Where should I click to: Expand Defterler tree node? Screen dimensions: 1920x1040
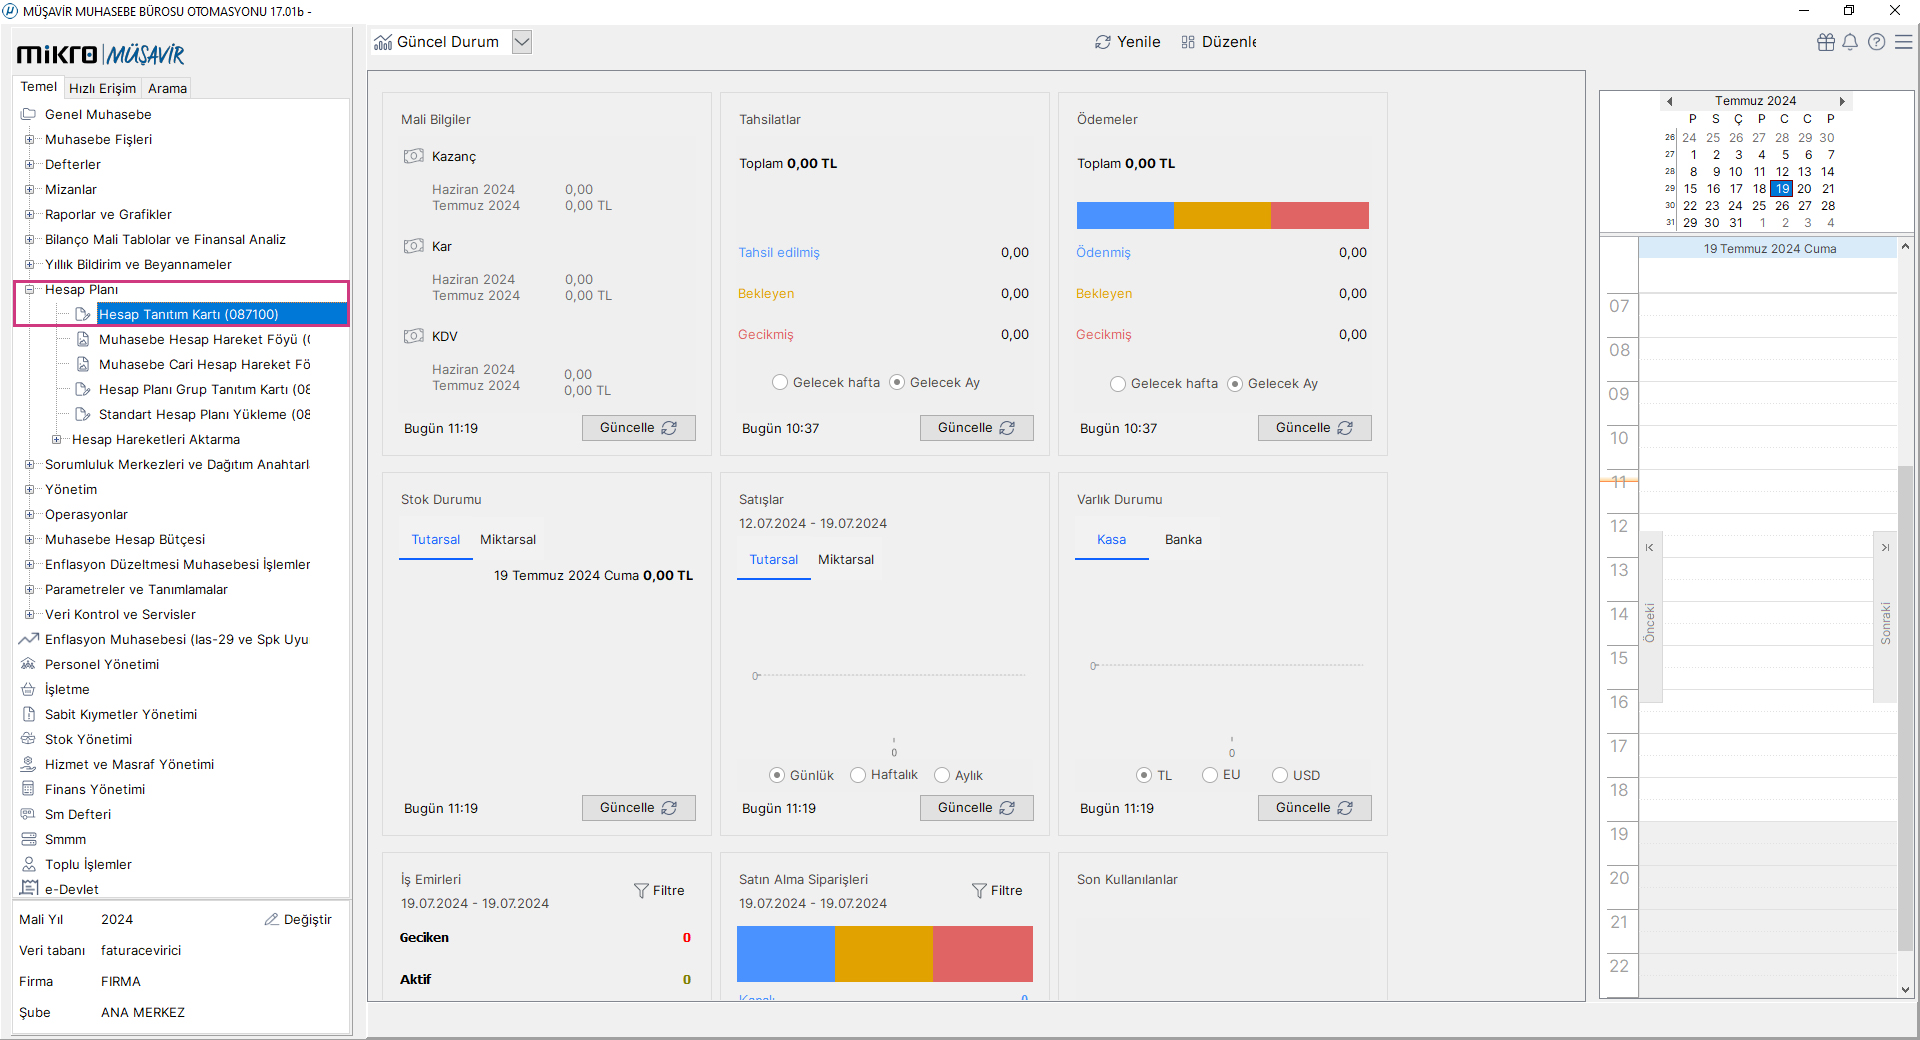click(29, 164)
